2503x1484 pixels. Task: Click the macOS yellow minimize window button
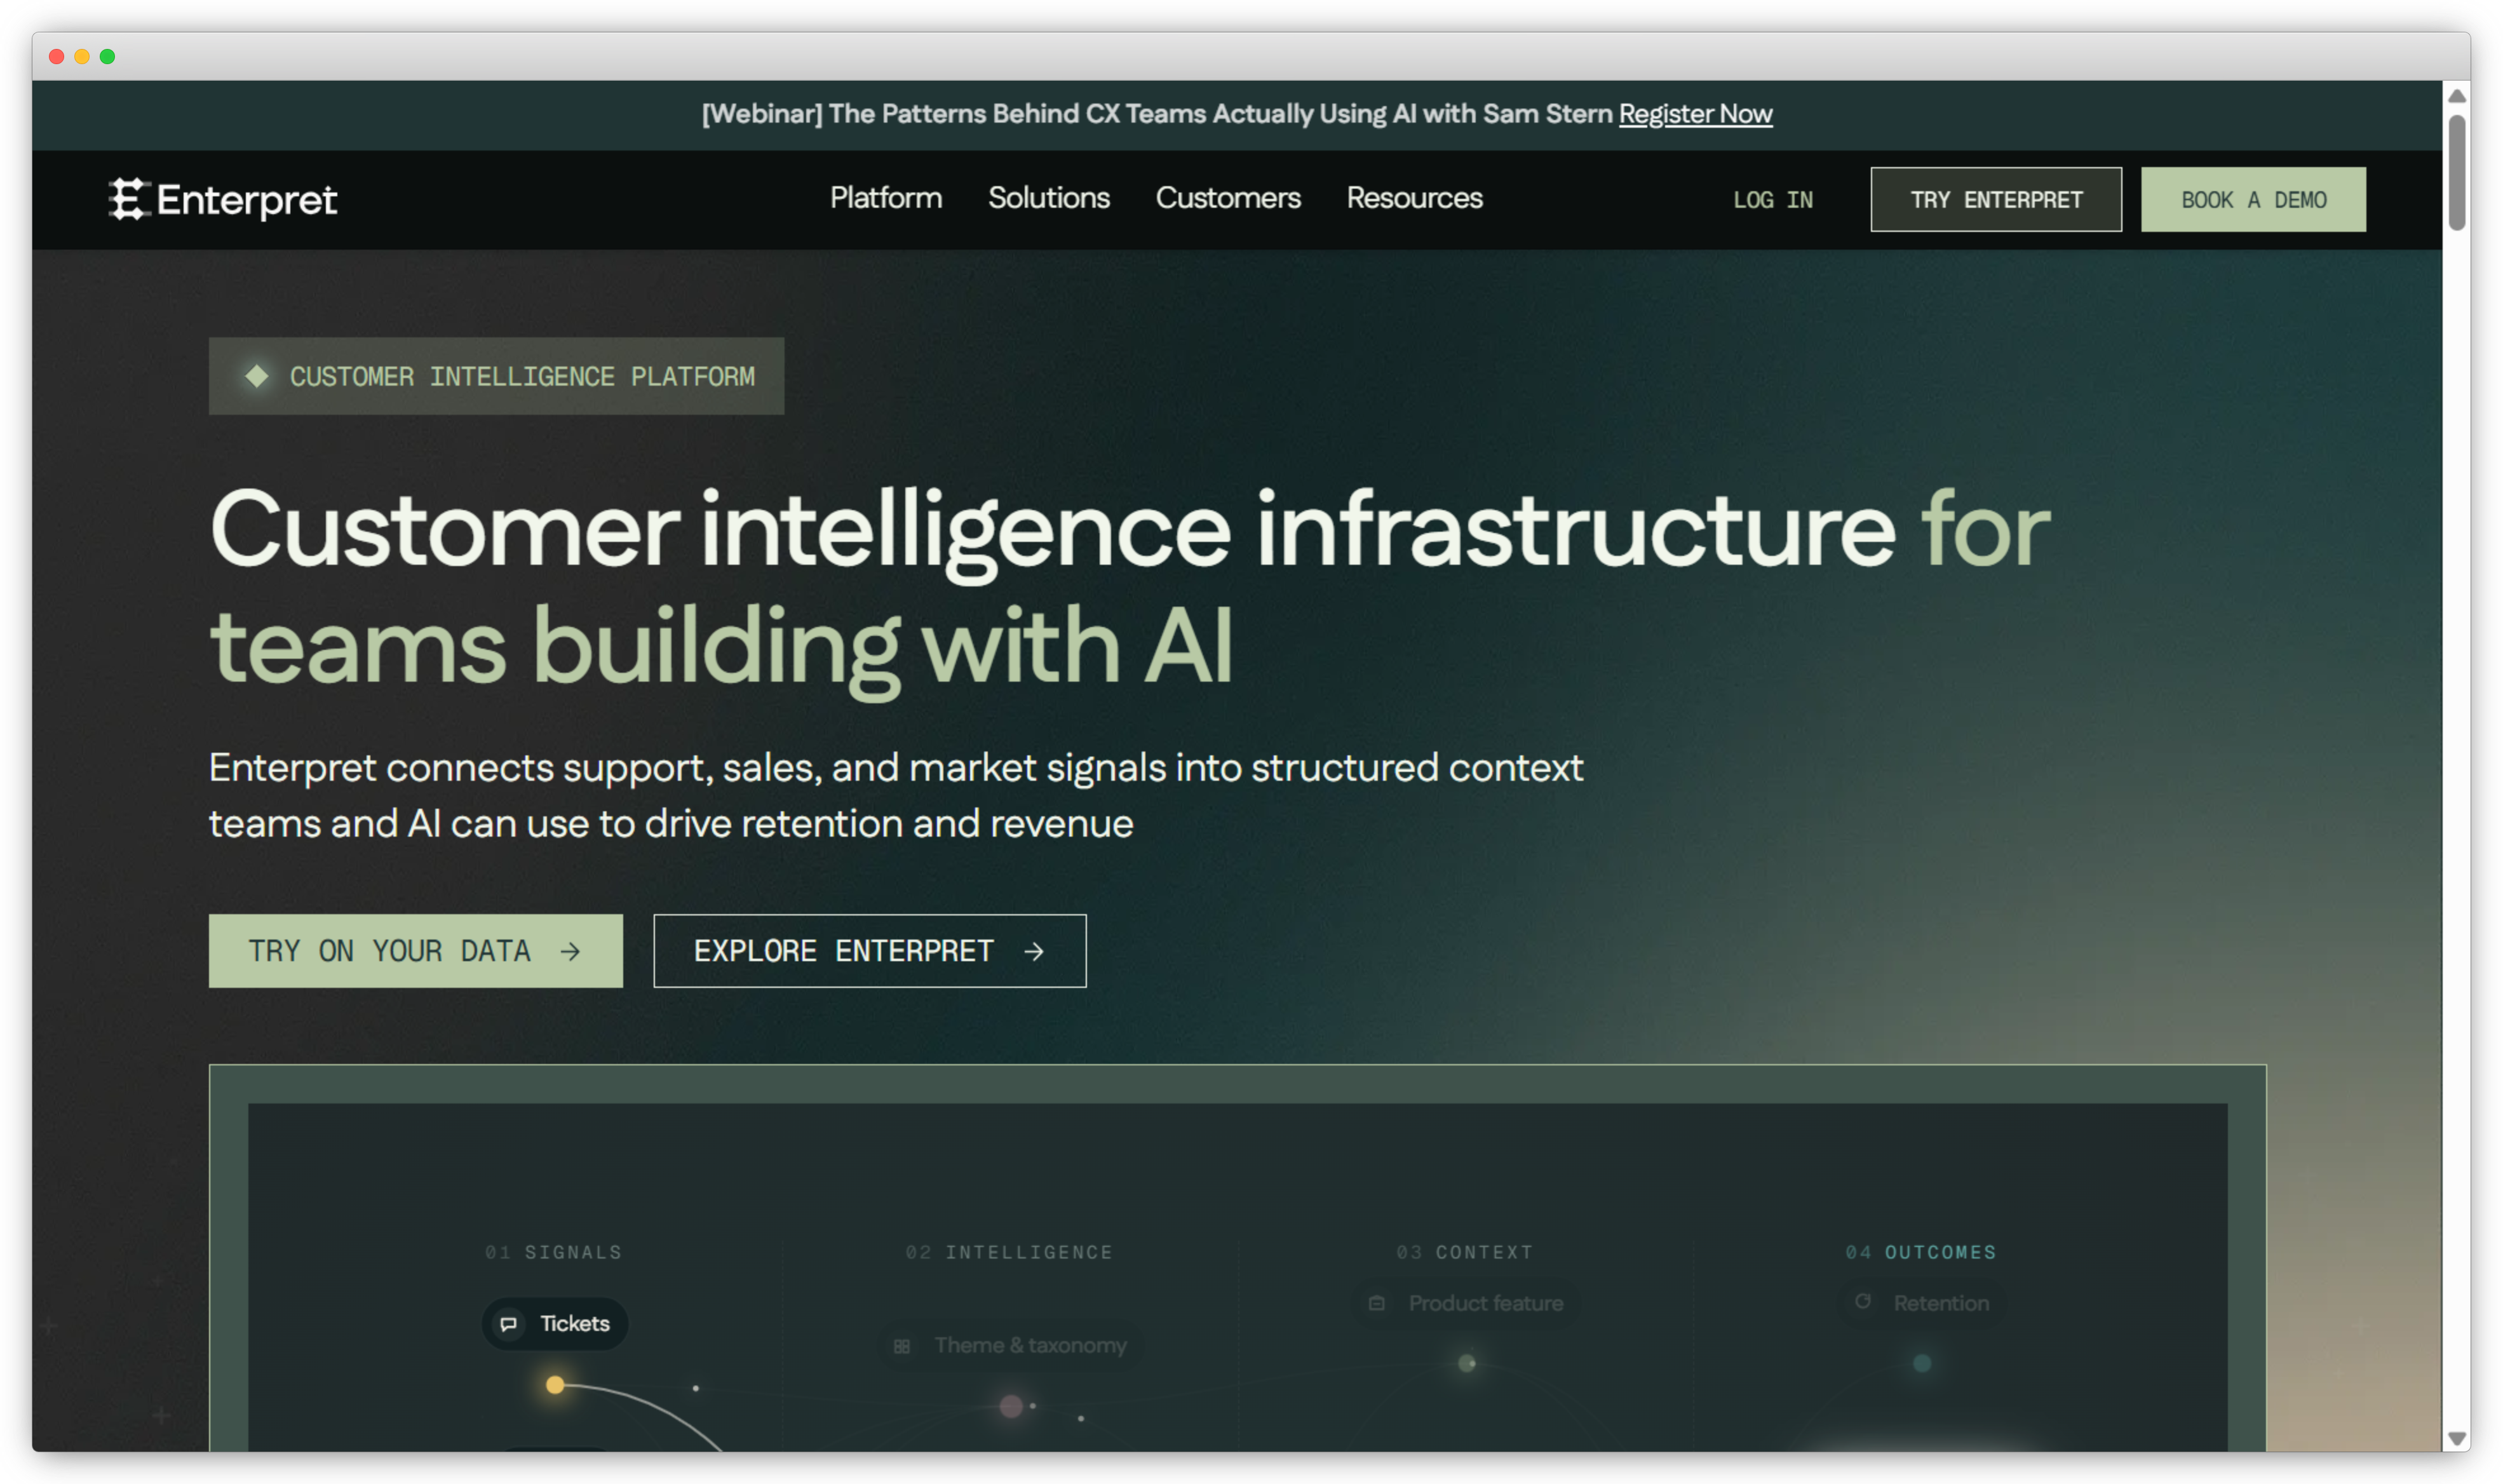82,56
